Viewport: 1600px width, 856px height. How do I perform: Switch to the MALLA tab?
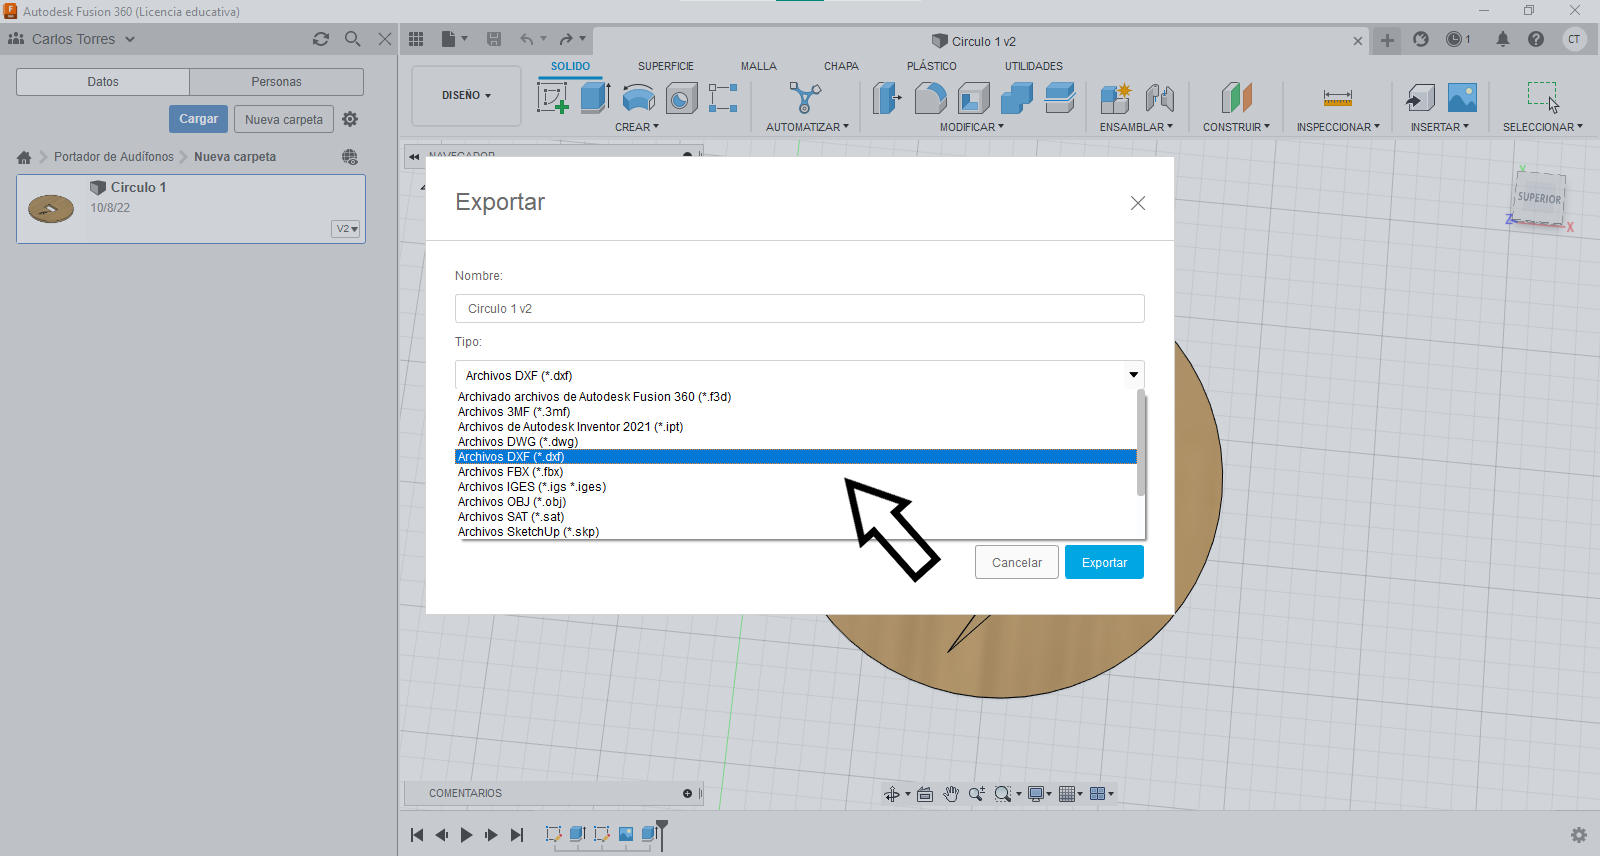coord(759,66)
